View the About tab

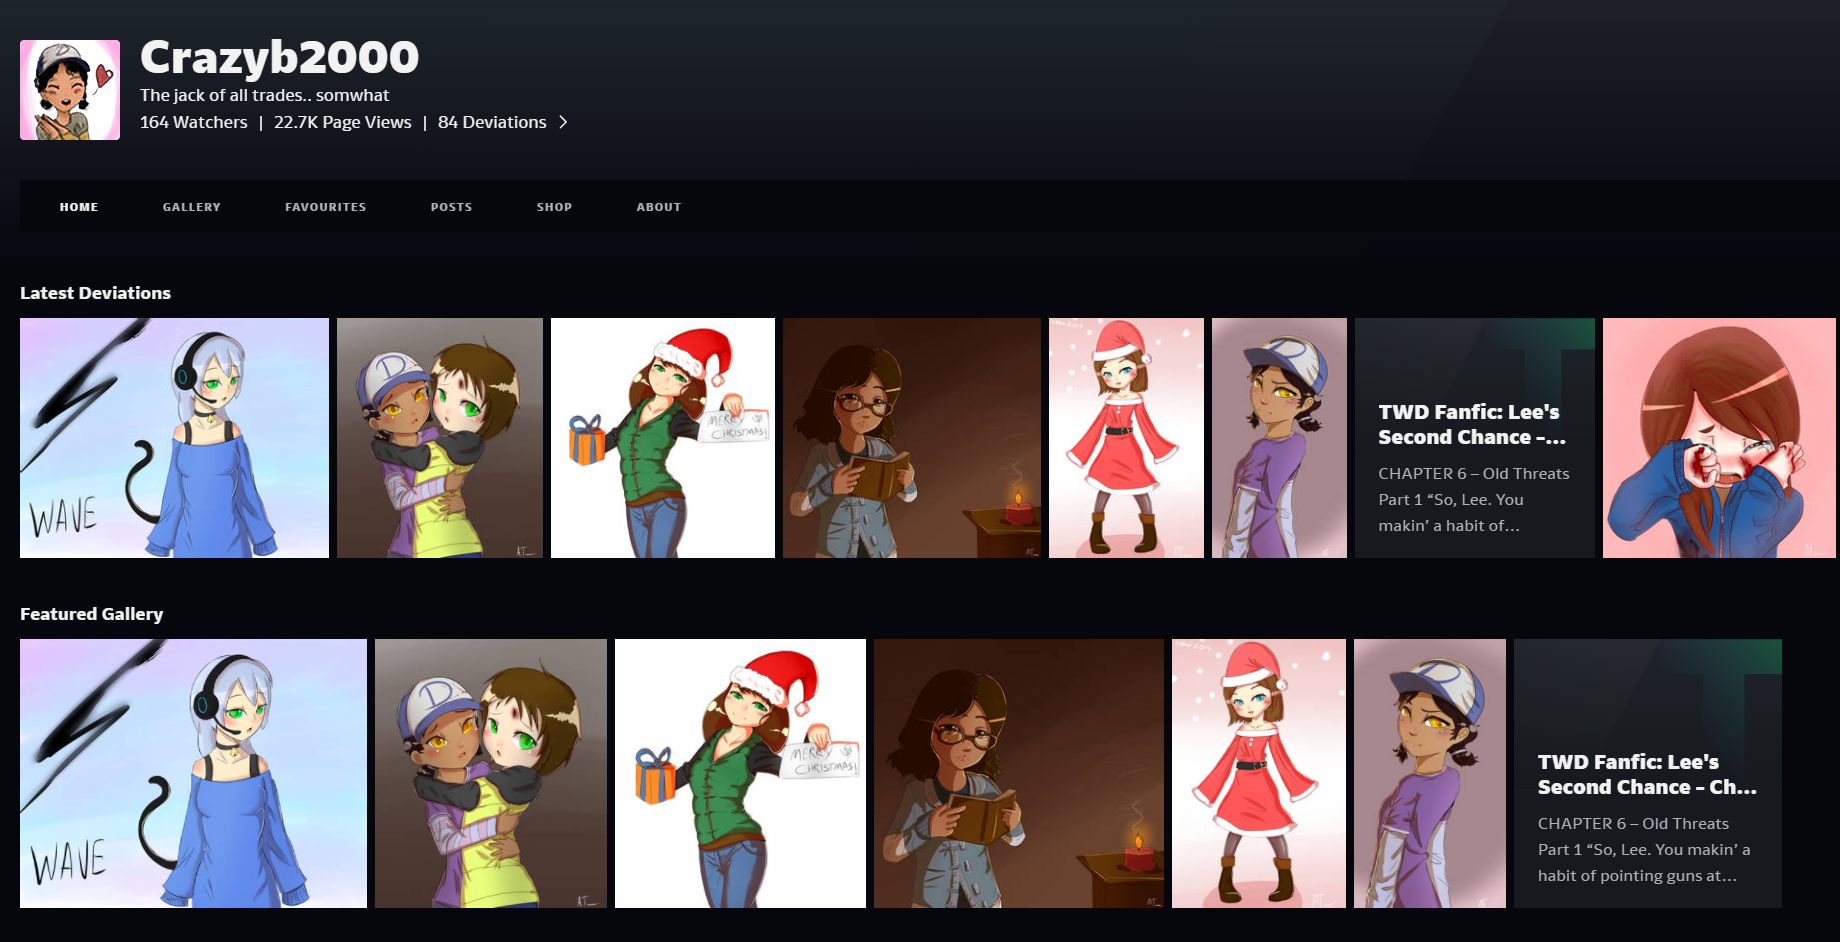pyautogui.click(x=659, y=207)
